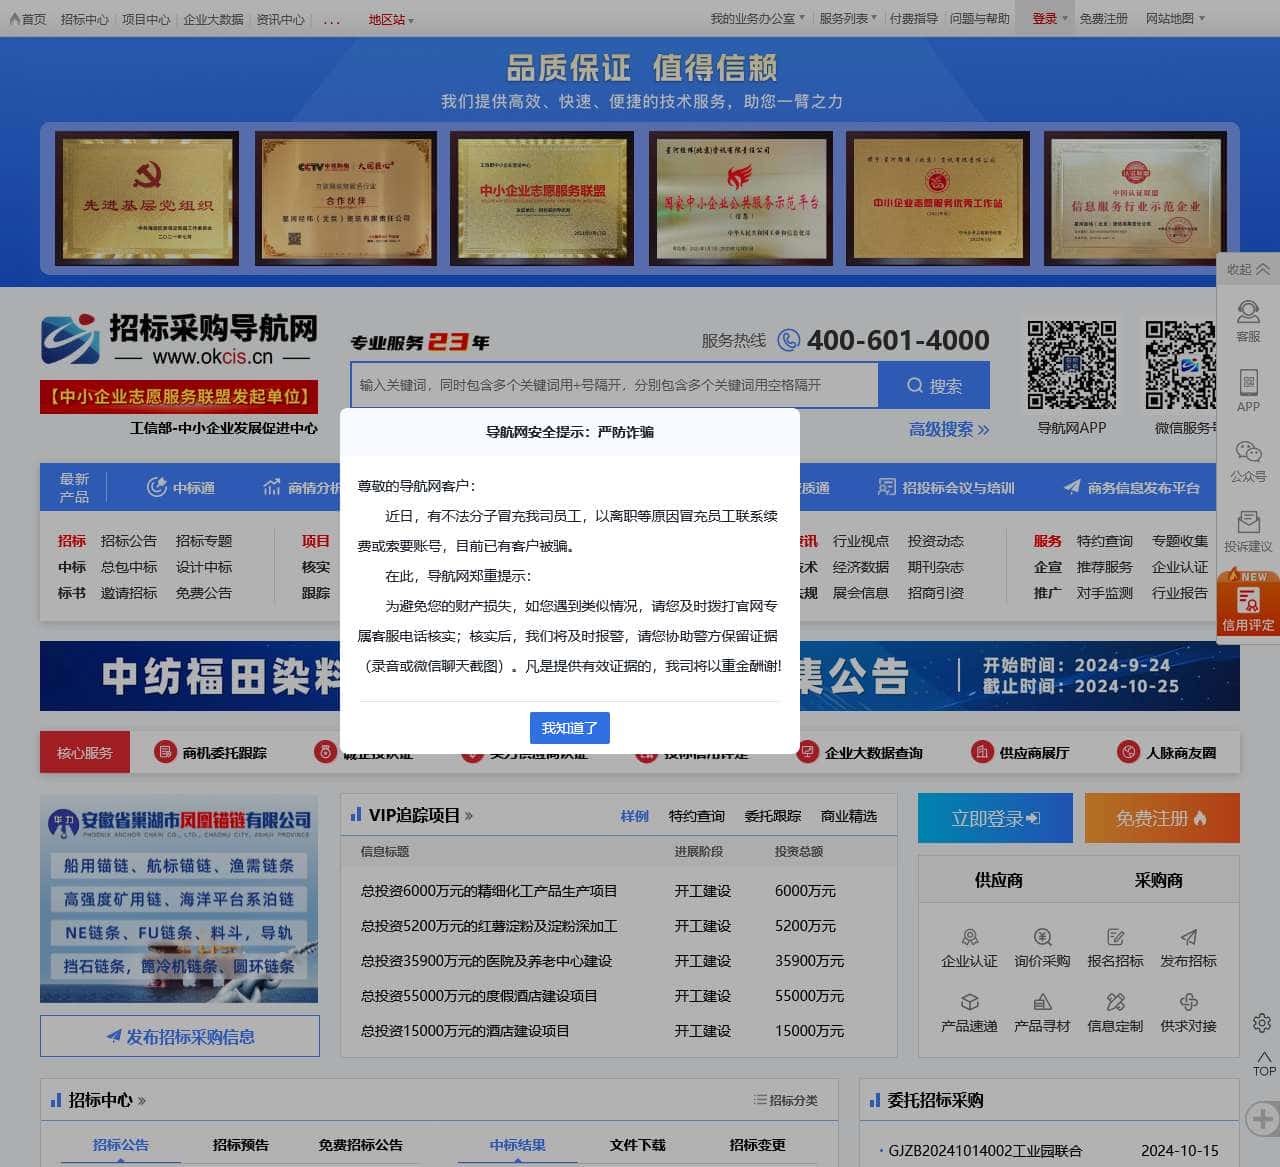
Task: Select the 中标结果 tab
Action: 518,1145
